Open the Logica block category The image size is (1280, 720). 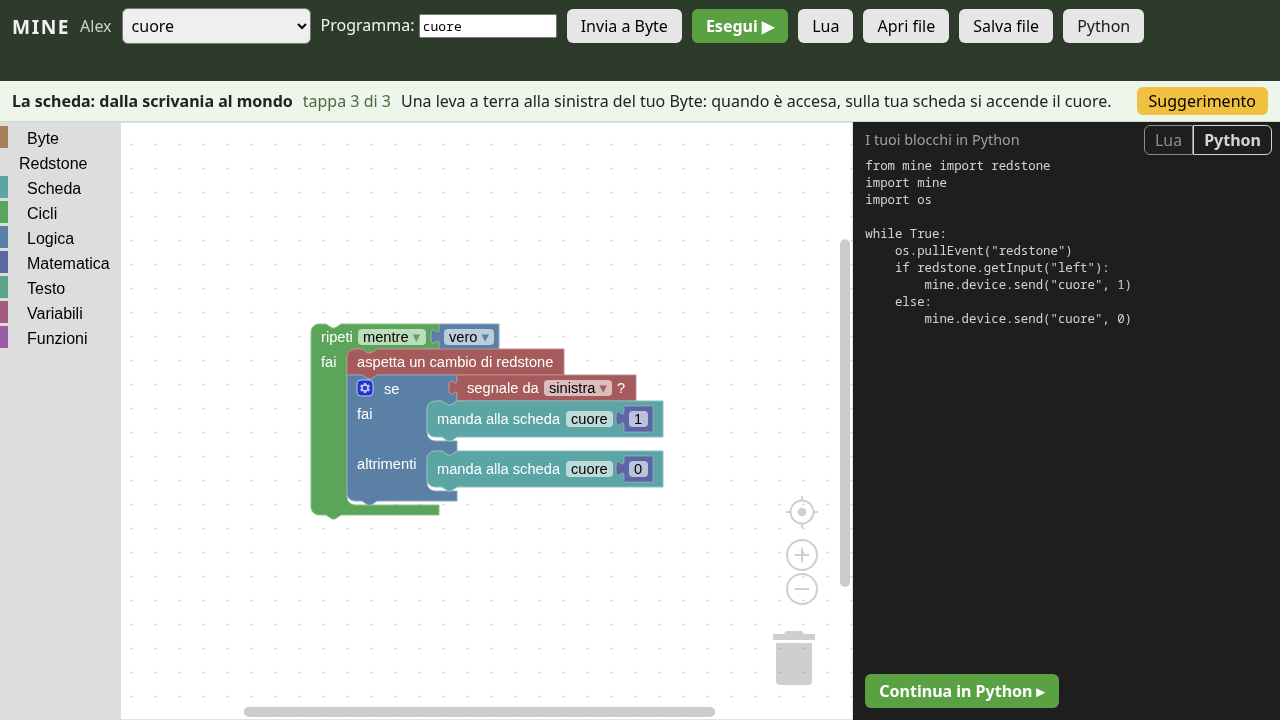tap(60, 238)
